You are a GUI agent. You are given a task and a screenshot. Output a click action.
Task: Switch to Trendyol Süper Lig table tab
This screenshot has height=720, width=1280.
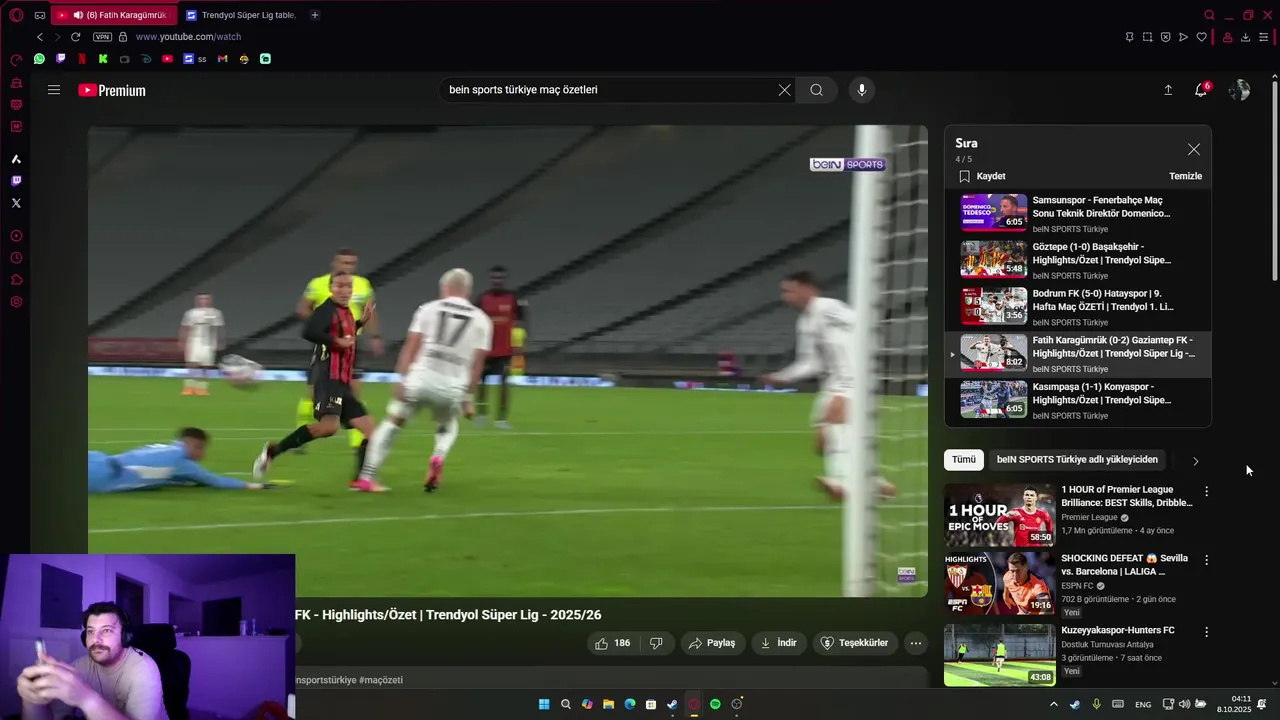pyautogui.click(x=241, y=15)
